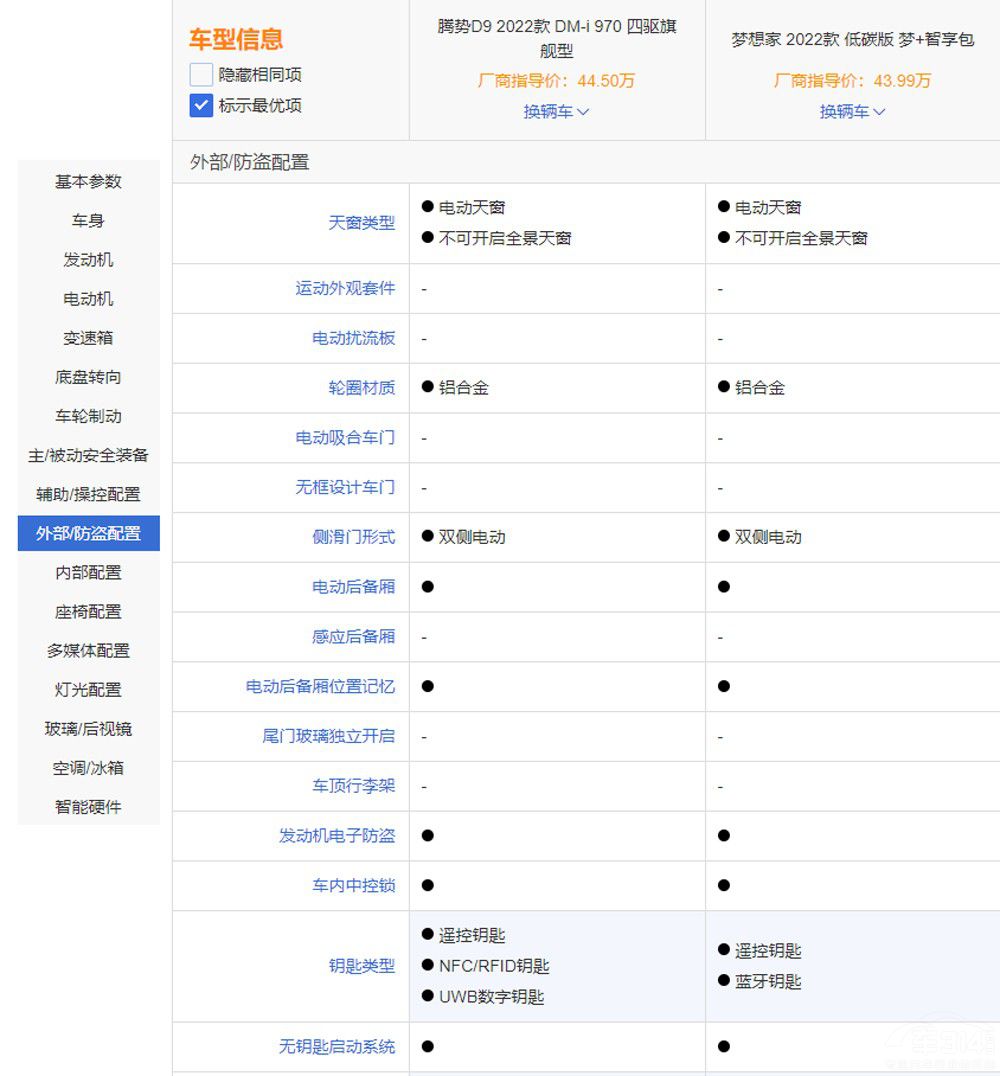The image size is (1000, 1076).
Task: Open 梦想家 2022款 低碳版 model title
Action: pyautogui.click(x=852, y=40)
